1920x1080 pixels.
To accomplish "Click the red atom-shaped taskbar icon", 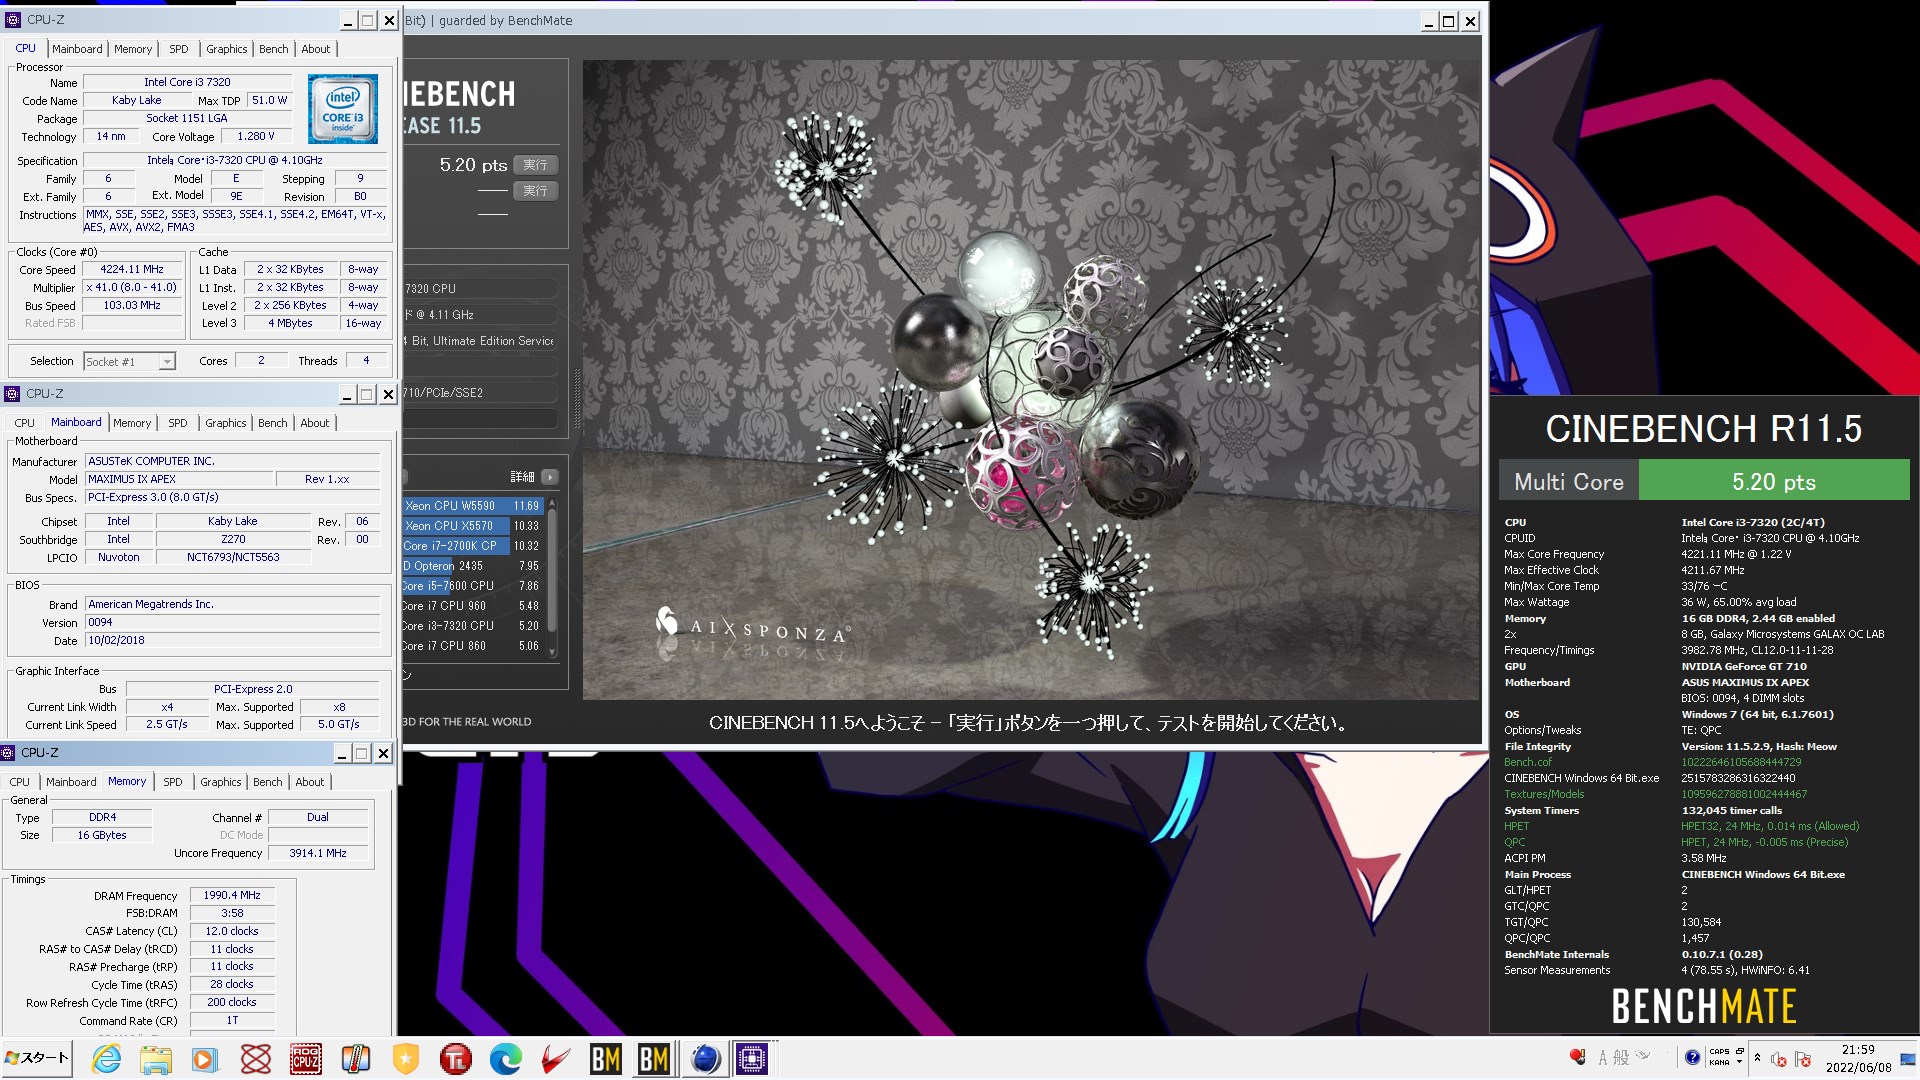I will click(256, 1059).
